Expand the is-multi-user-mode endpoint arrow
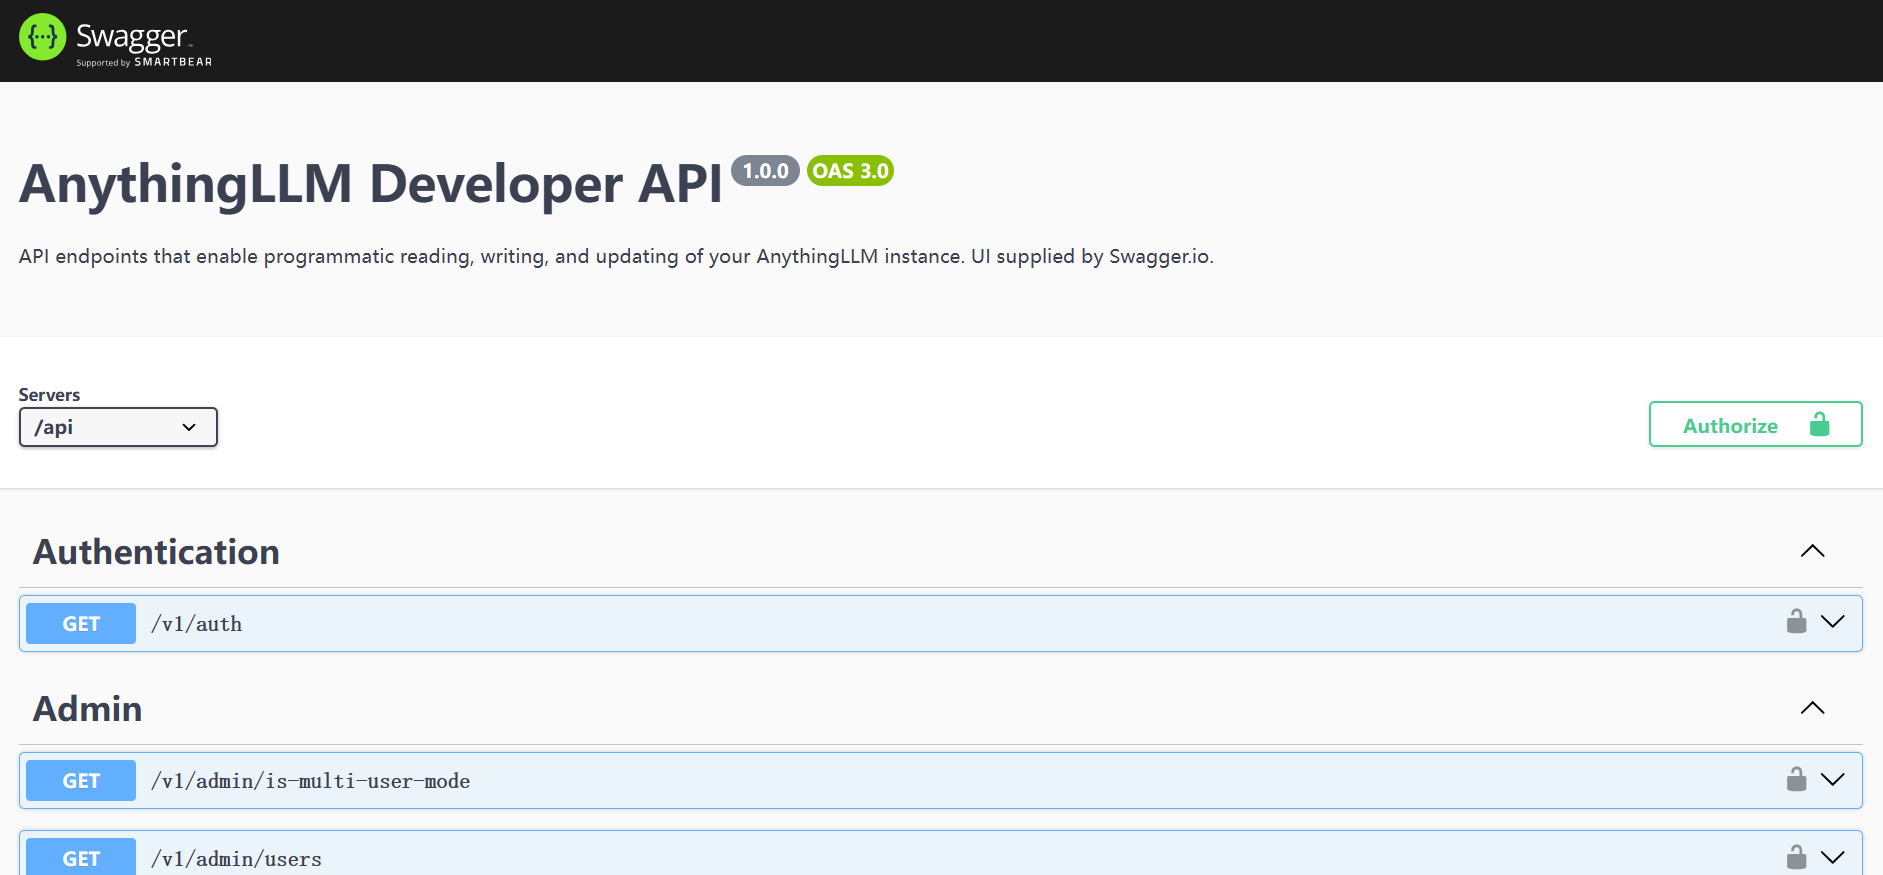Screen dimensions: 1883x875 tap(1832, 779)
